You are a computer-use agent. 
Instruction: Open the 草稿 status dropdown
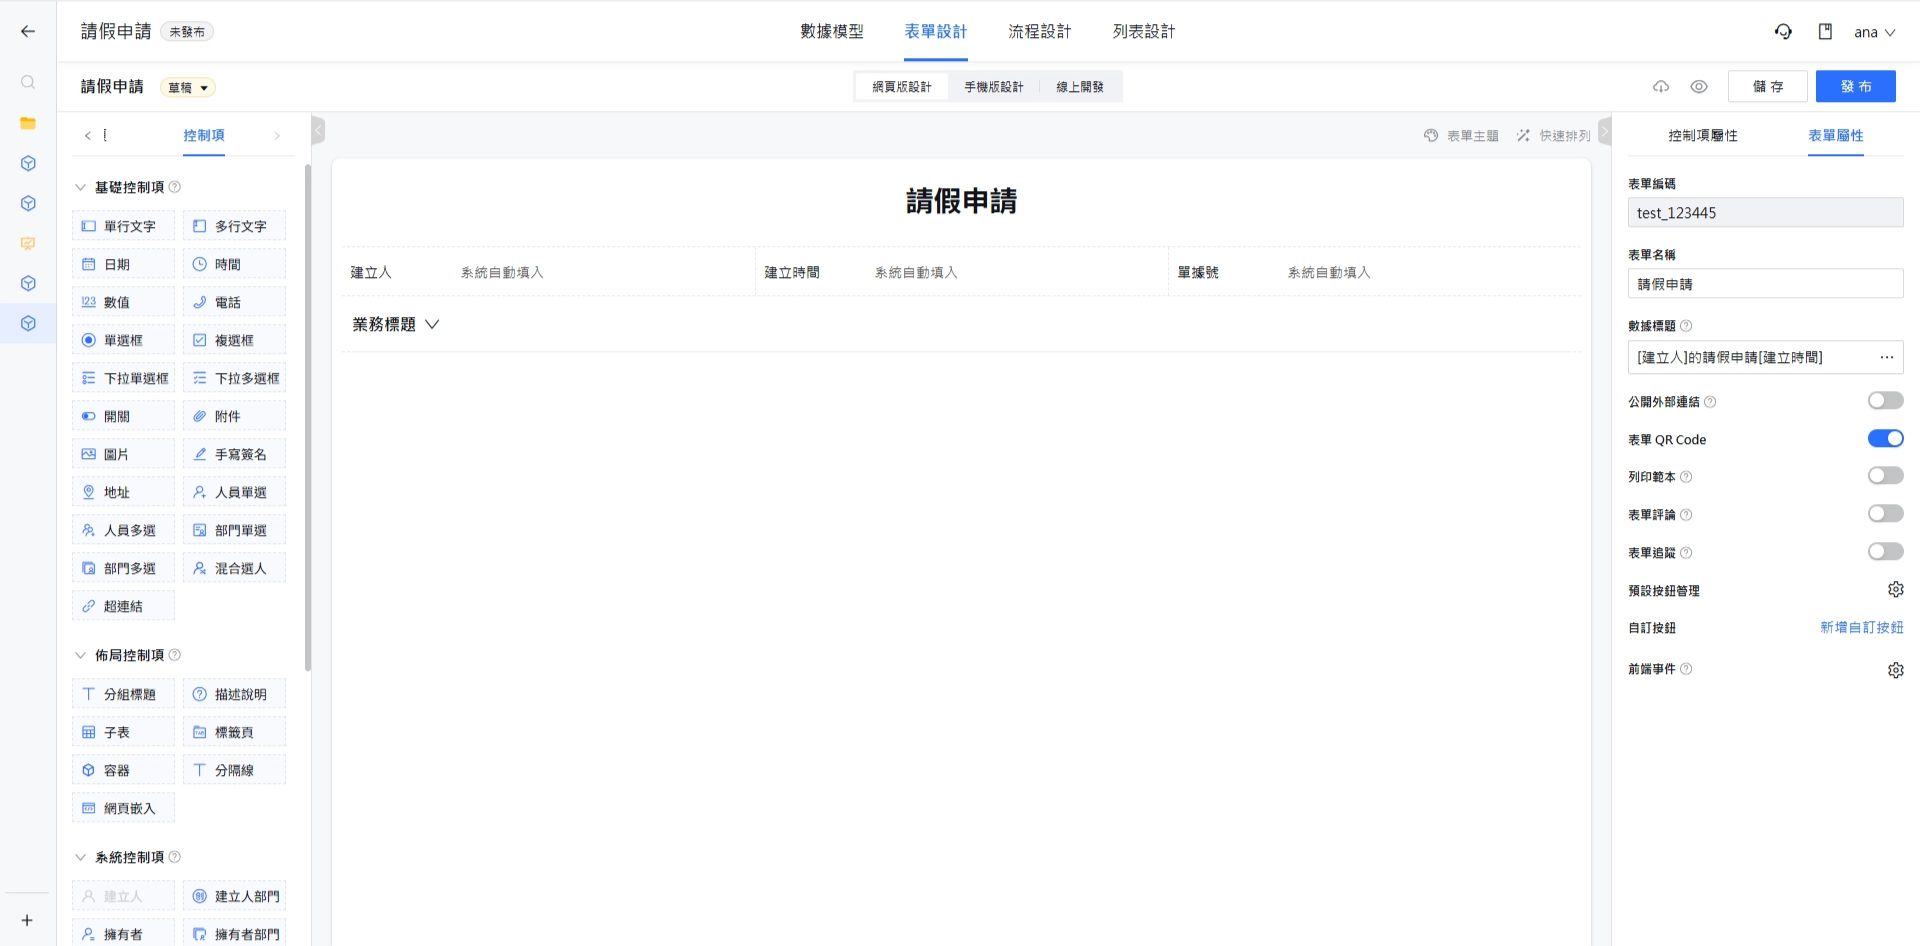coord(188,88)
